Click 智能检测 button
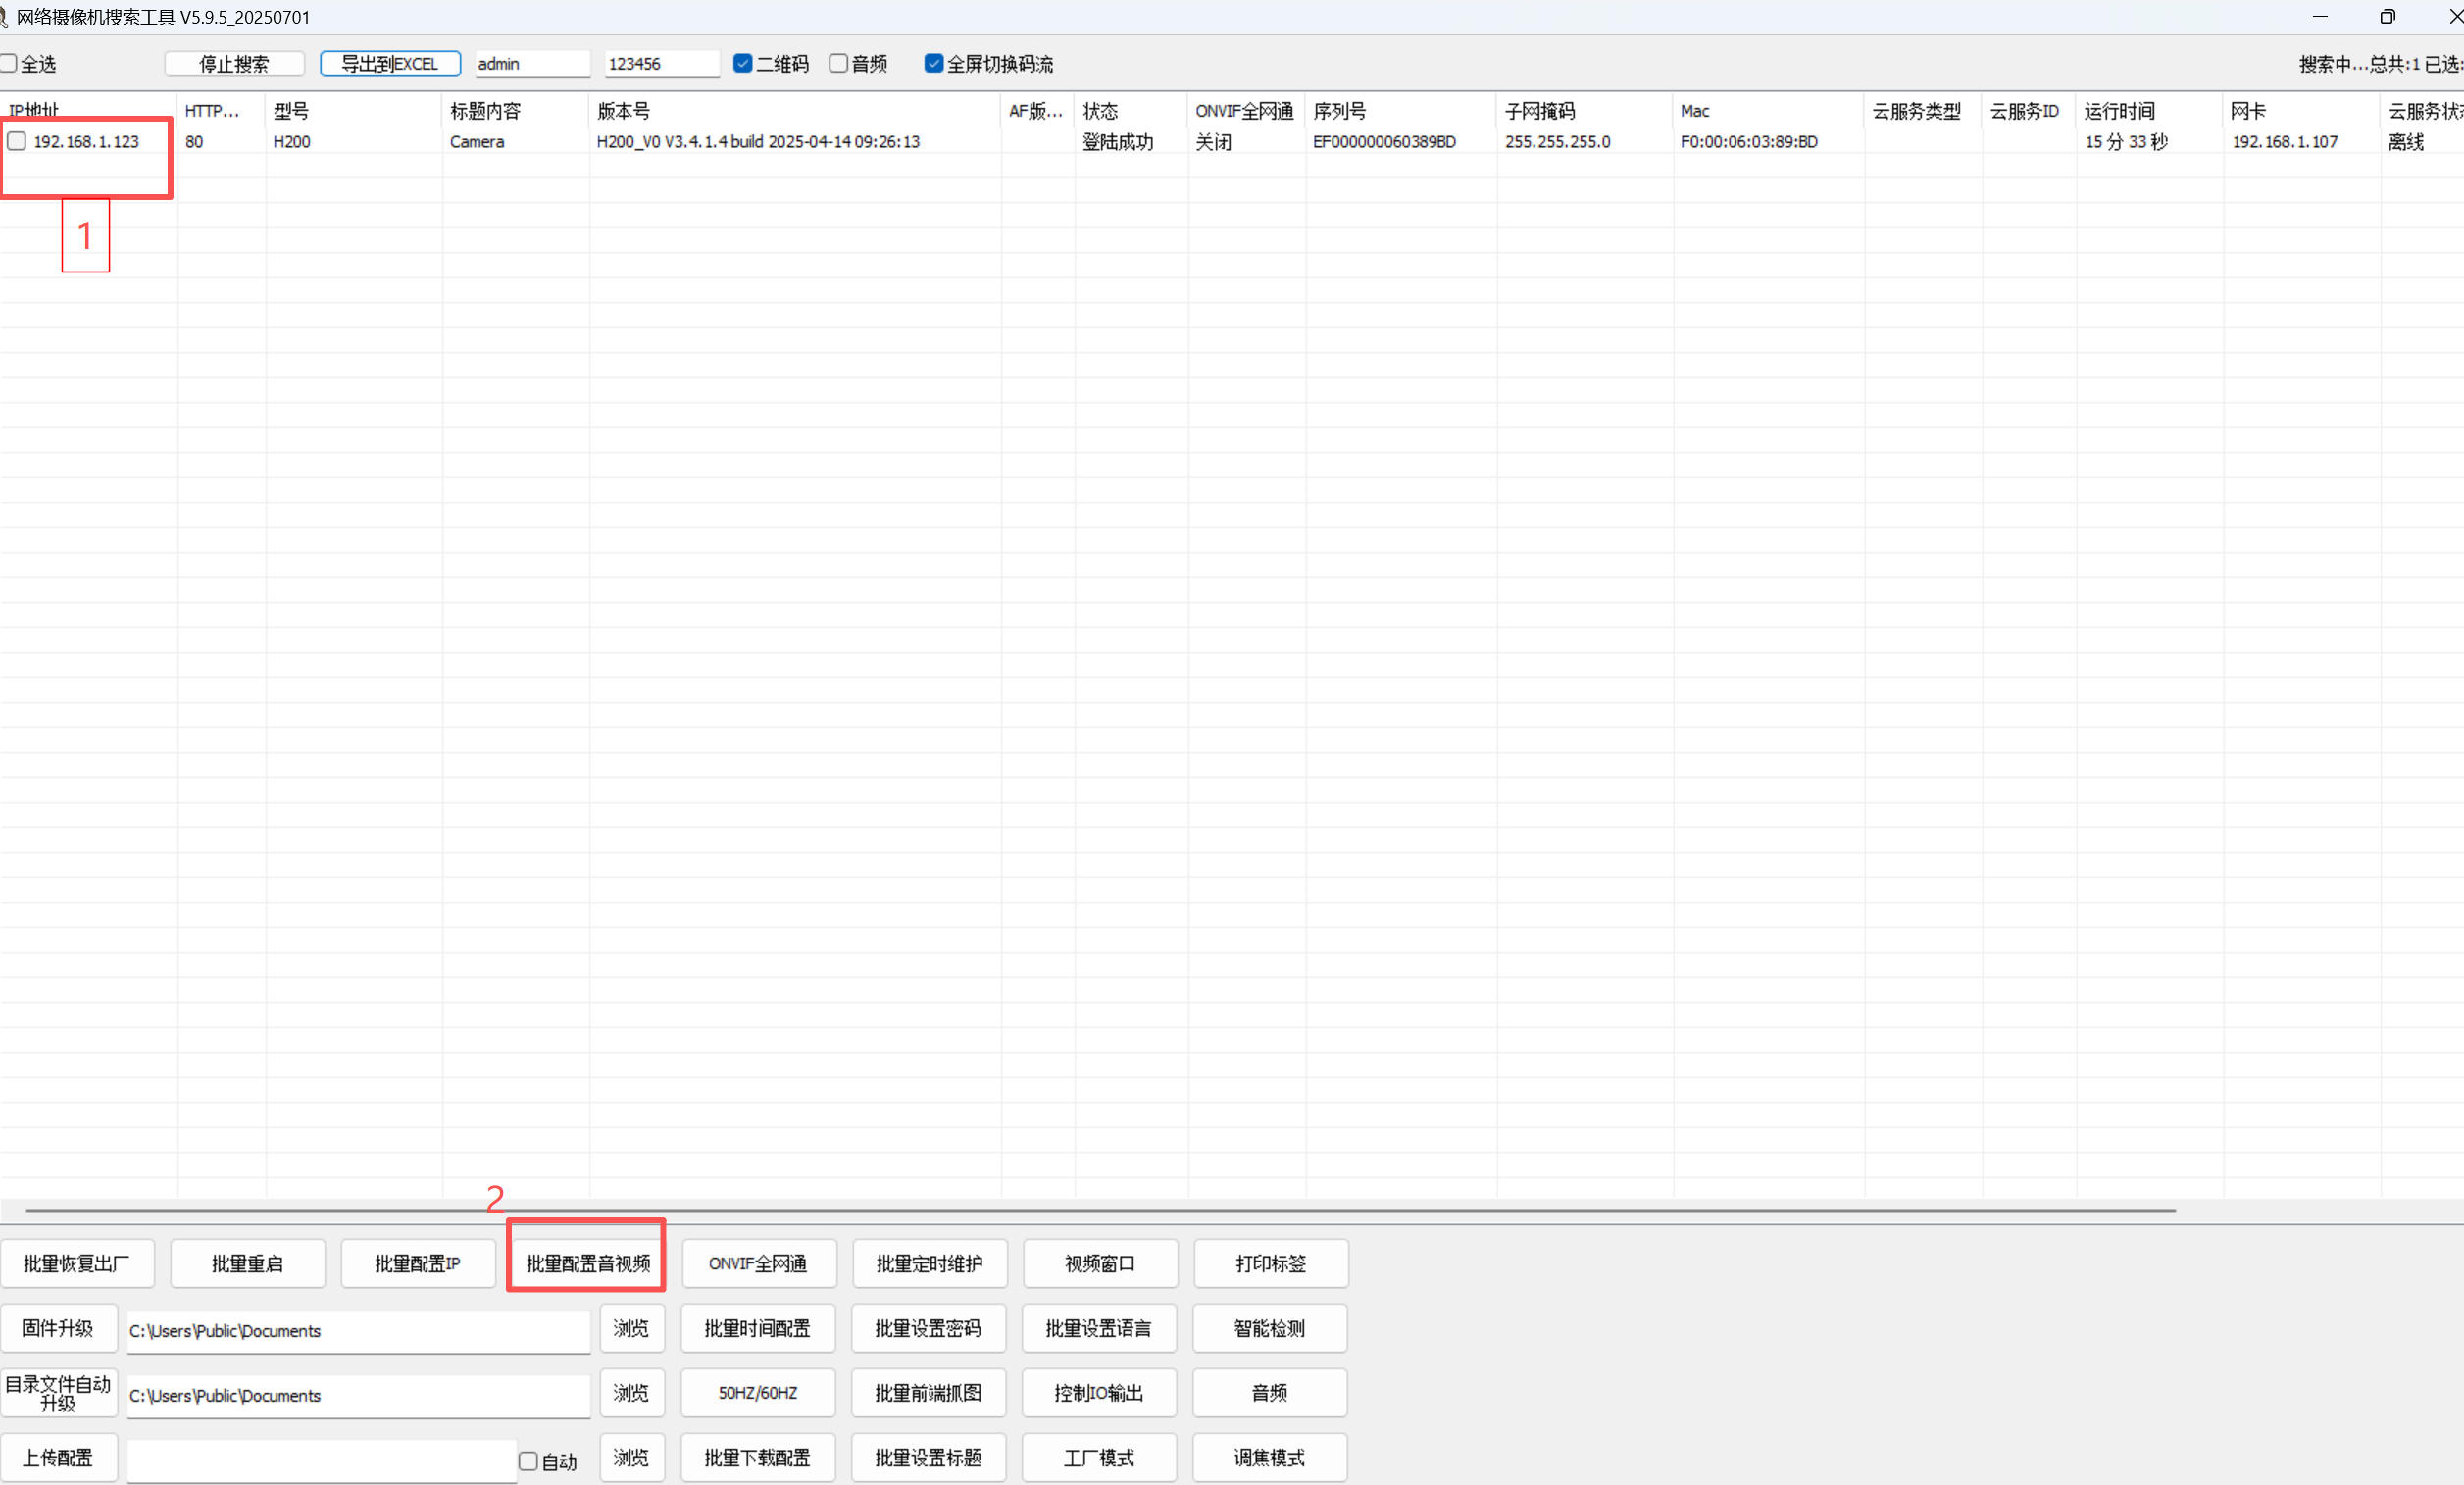Viewport: 2464px width, 1485px height. pos(1270,1328)
